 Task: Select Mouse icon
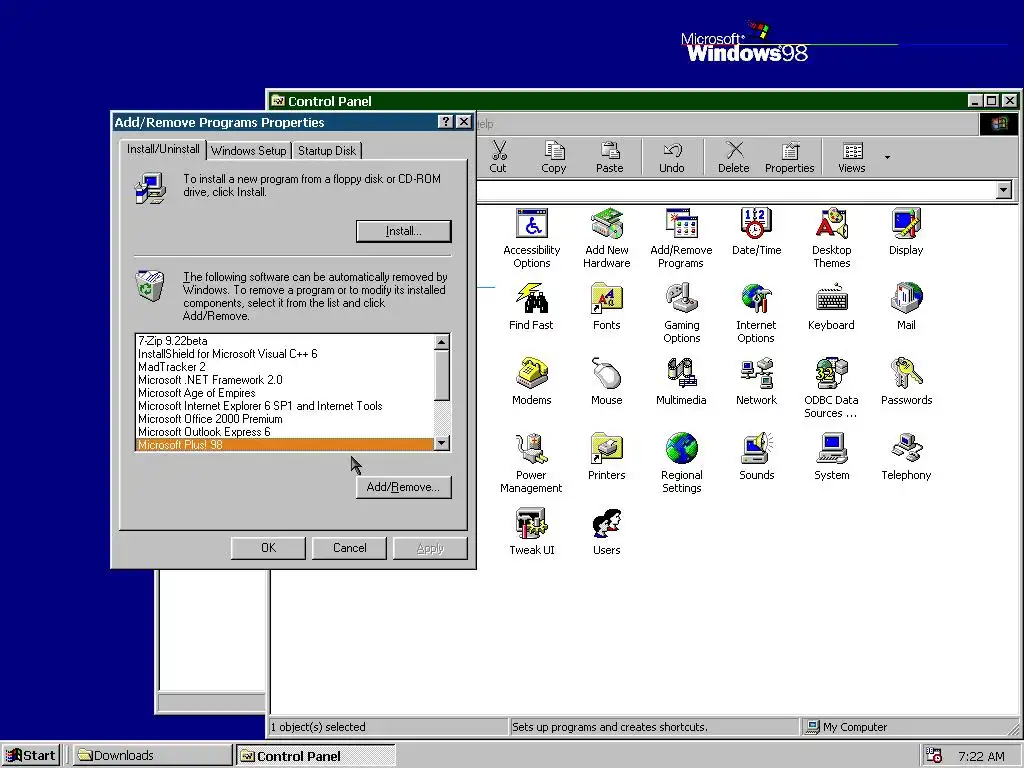point(607,381)
